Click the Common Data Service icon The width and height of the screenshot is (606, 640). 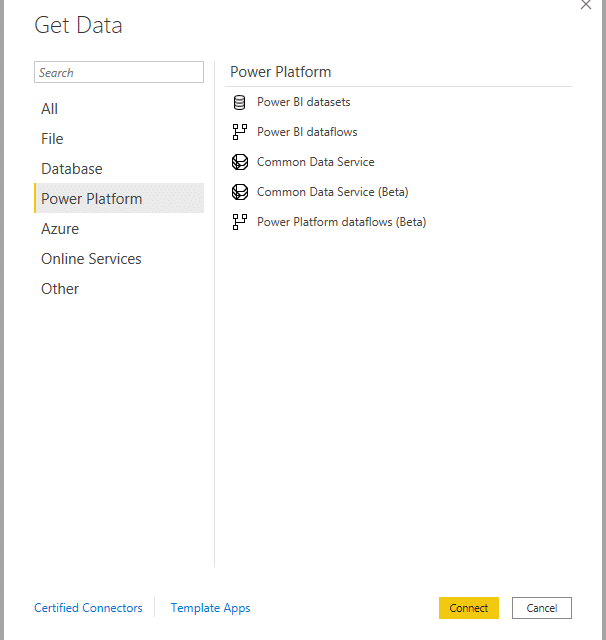tap(239, 162)
